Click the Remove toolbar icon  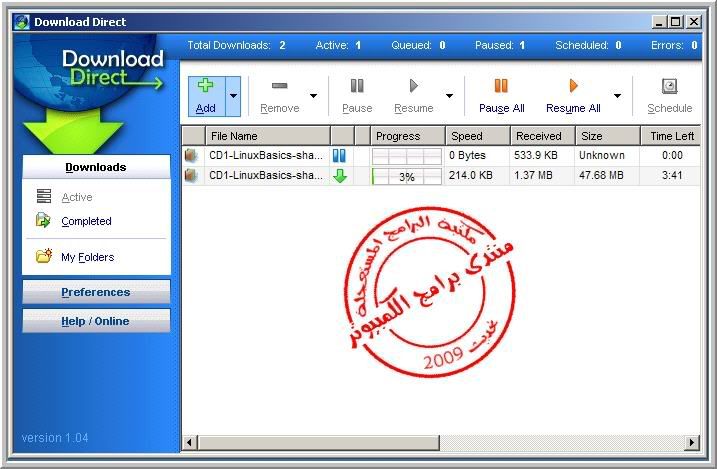pyautogui.click(x=279, y=85)
